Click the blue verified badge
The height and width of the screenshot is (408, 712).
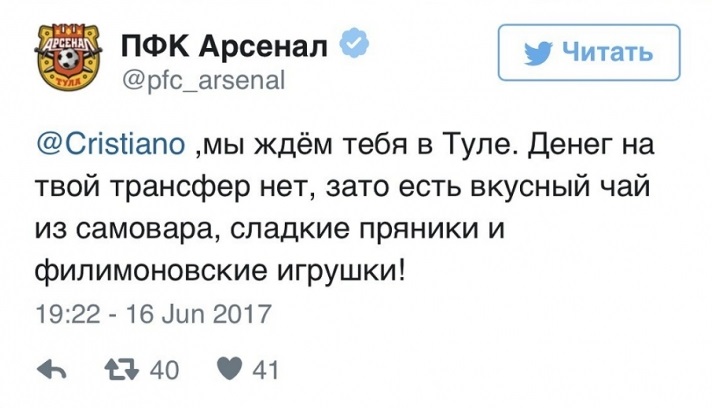click(x=354, y=42)
